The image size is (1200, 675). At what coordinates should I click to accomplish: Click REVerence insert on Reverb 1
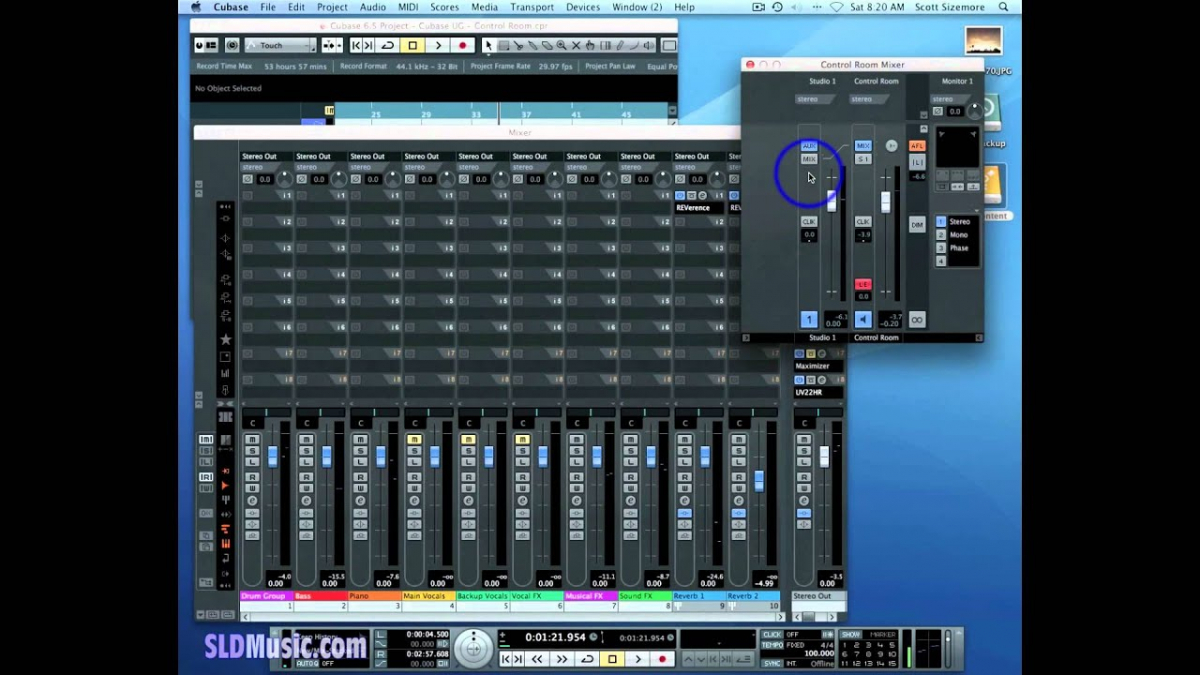click(x=697, y=208)
